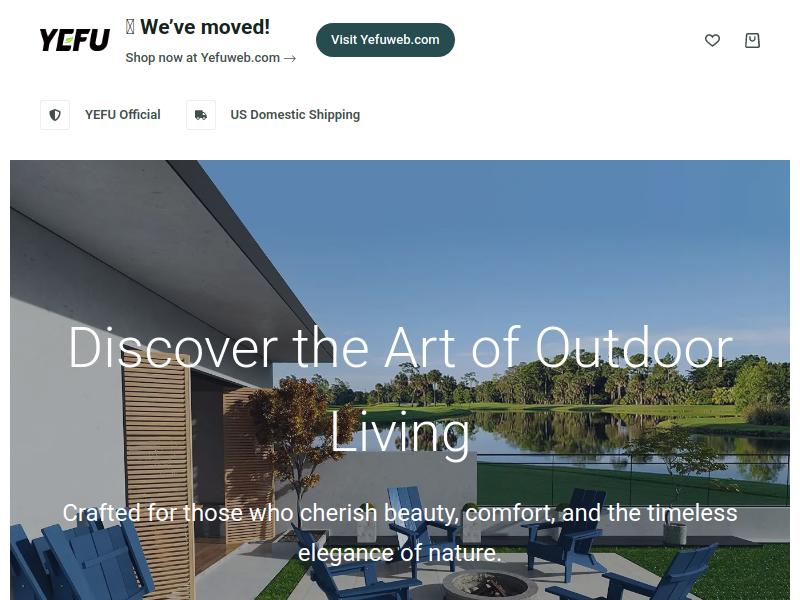Image resolution: width=800 pixels, height=600 pixels.
Task: Click the arrow after Shop now at Yefuweb.com
Action: [x=290, y=58]
